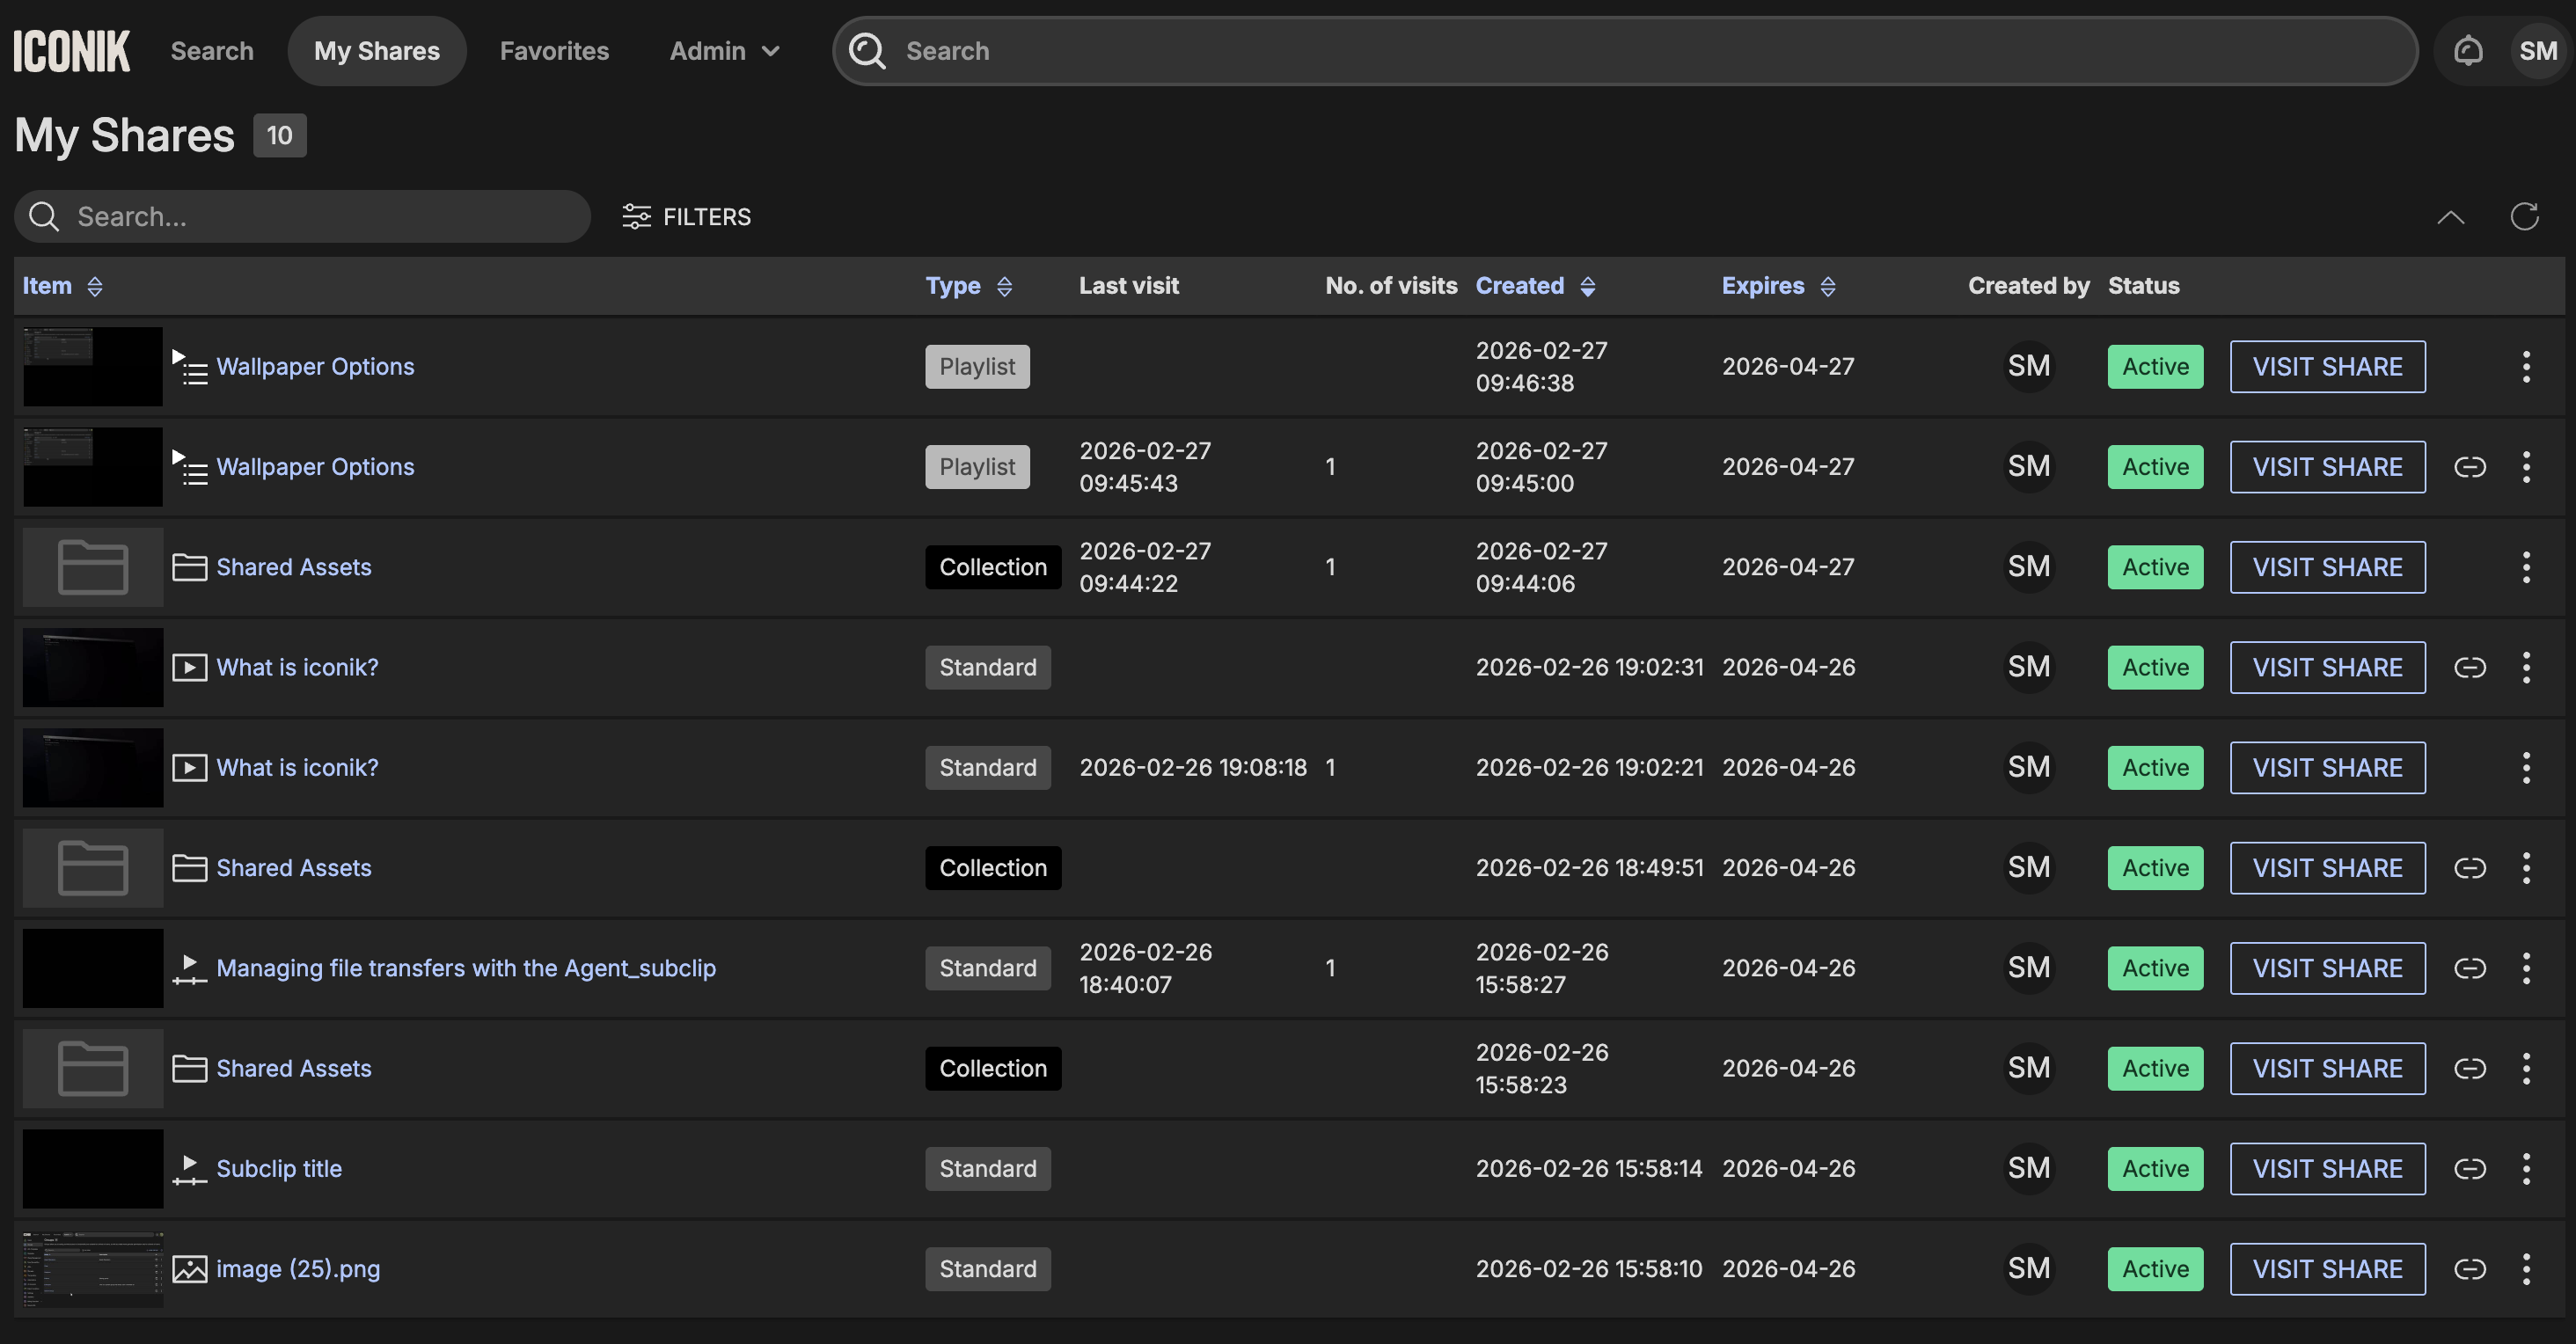Open kebab menu for Managing file transfers row
The width and height of the screenshot is (2576, 1344).
2526,968
